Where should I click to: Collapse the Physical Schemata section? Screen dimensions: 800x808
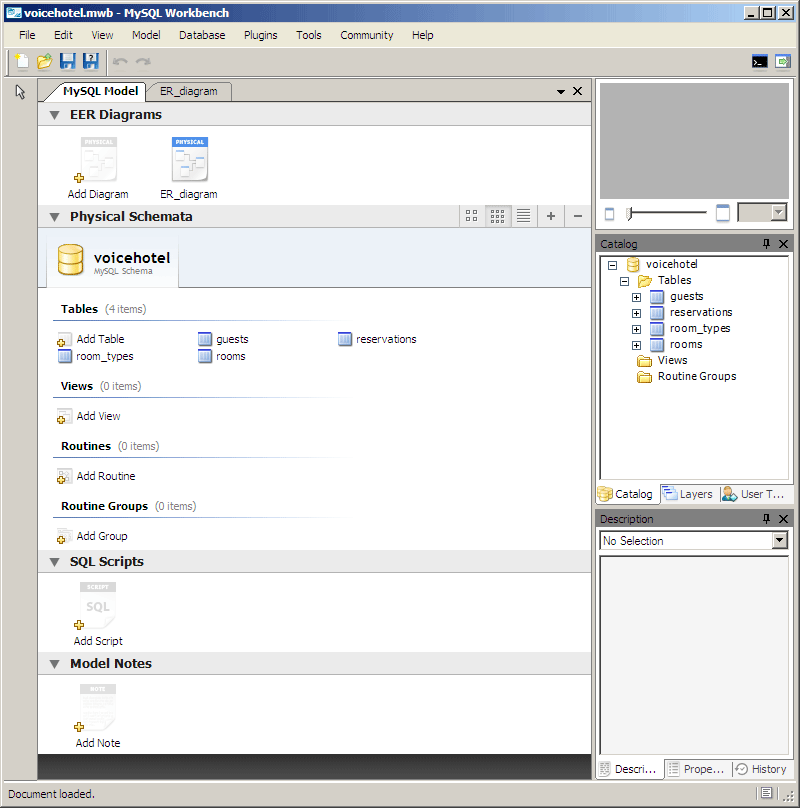[x=54, y=217]
